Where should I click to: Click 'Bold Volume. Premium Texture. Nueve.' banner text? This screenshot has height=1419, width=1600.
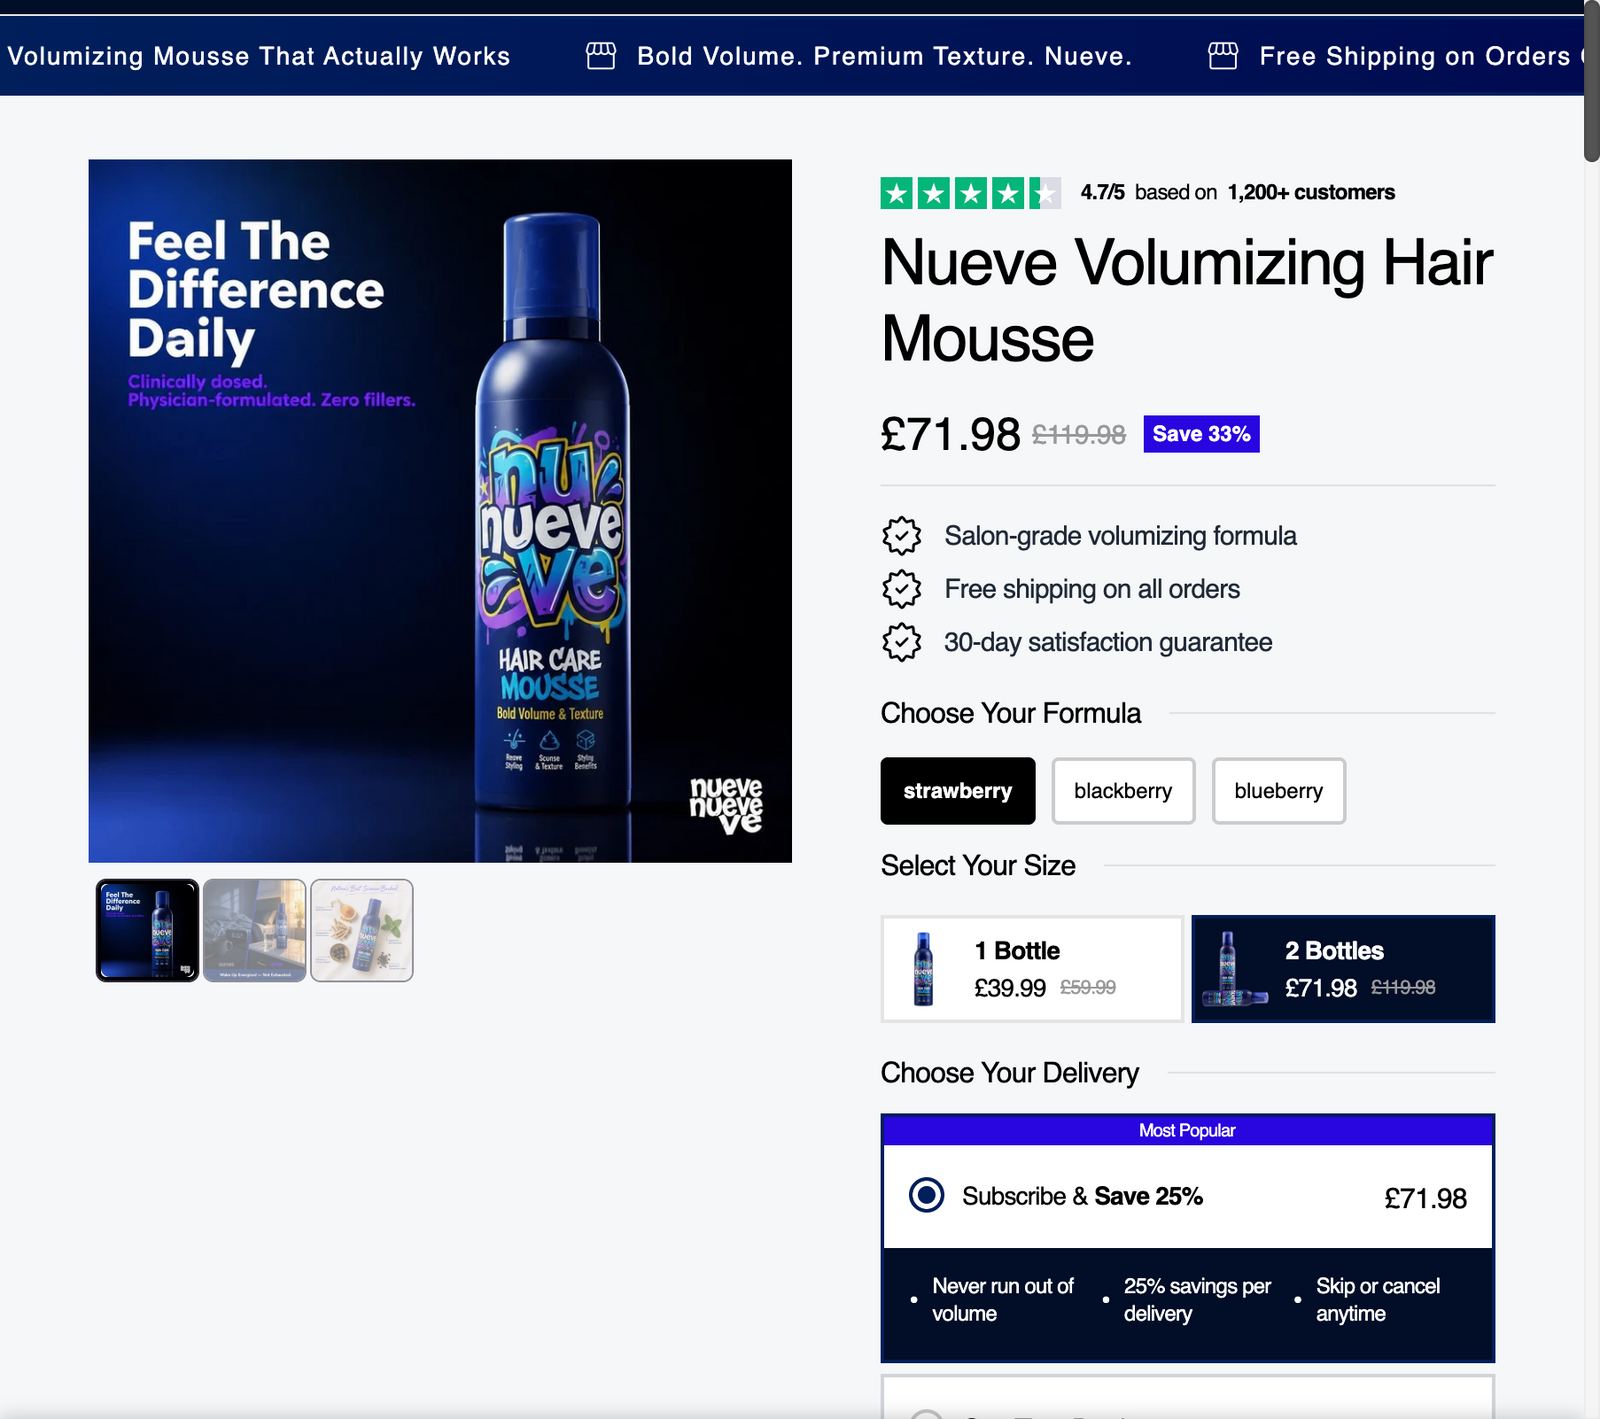point(885,56)
